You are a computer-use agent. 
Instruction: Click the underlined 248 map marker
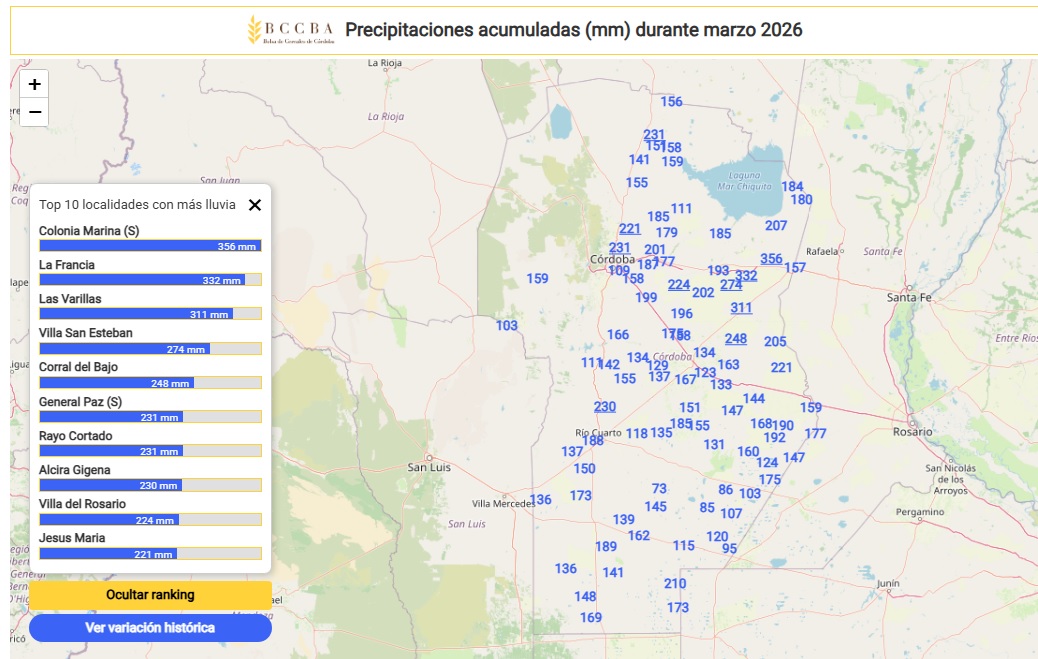tap(736, 339)
